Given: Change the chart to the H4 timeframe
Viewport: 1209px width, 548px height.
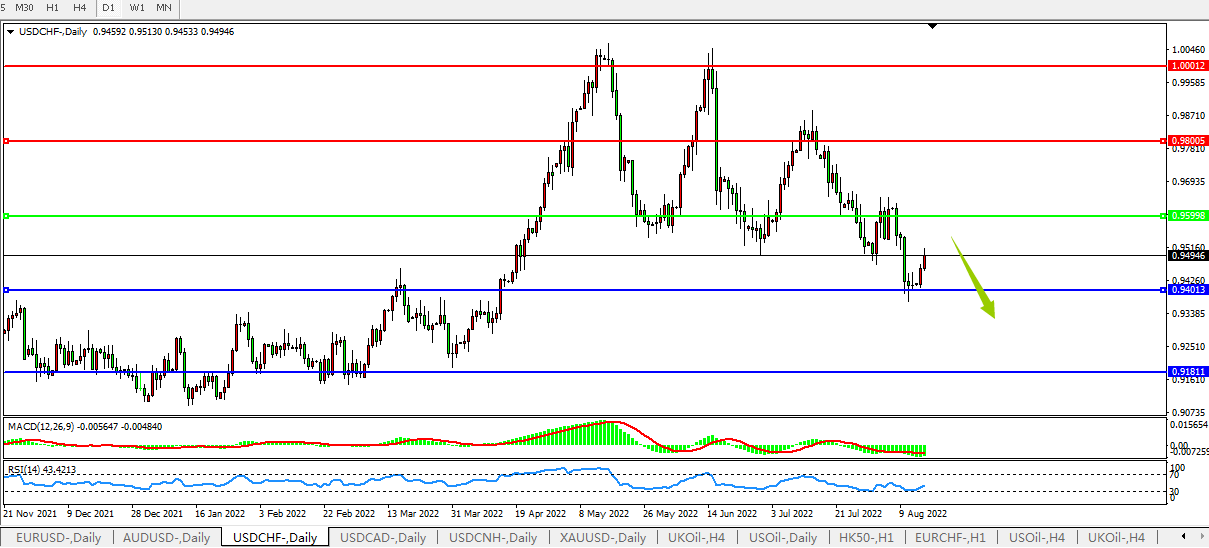Looking at the screenshot, I should 80,8.
